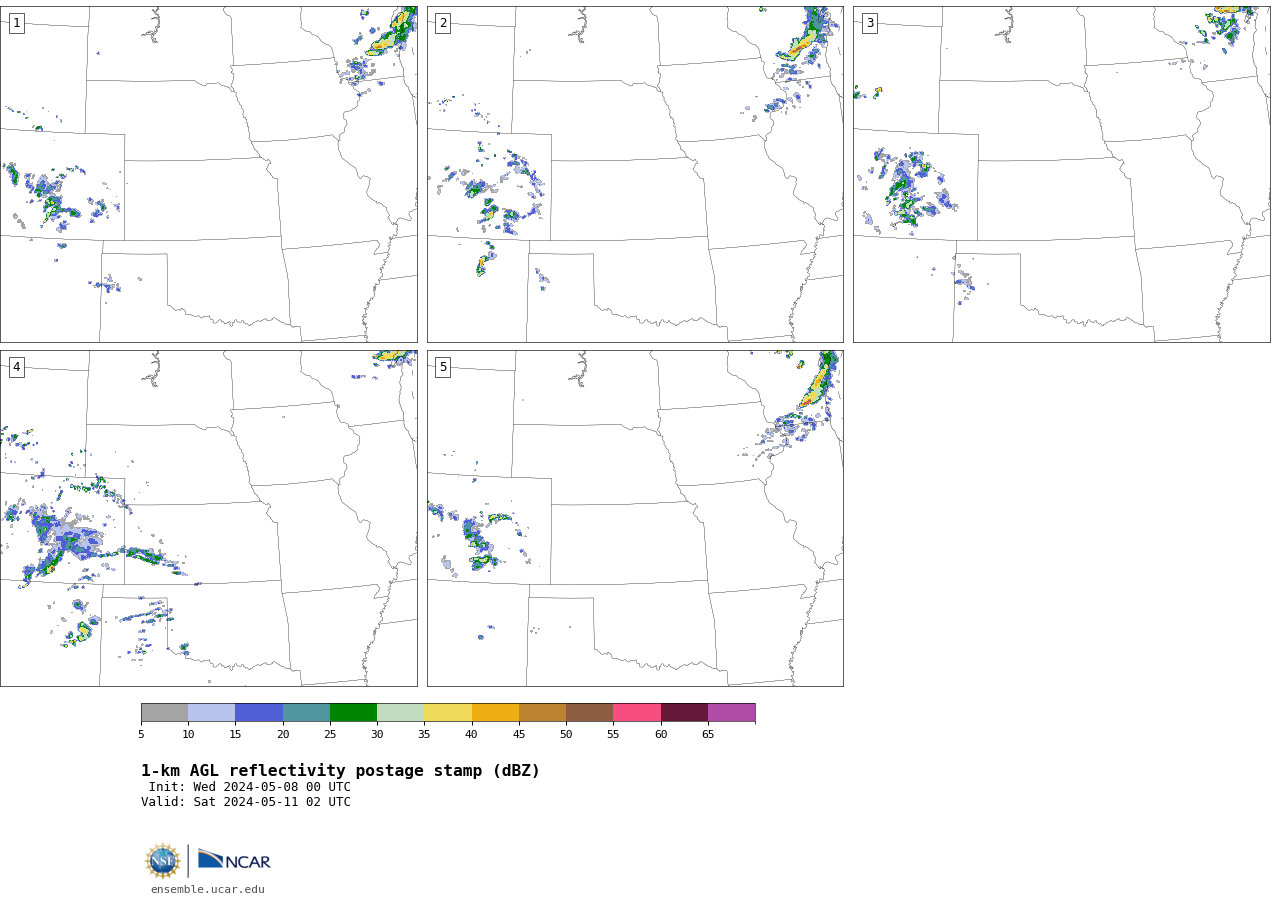Click the panel number label 5
Image resolution: width=1280 pixels, height=901 pixels.
pyautogui.click(x=443, y=367)
